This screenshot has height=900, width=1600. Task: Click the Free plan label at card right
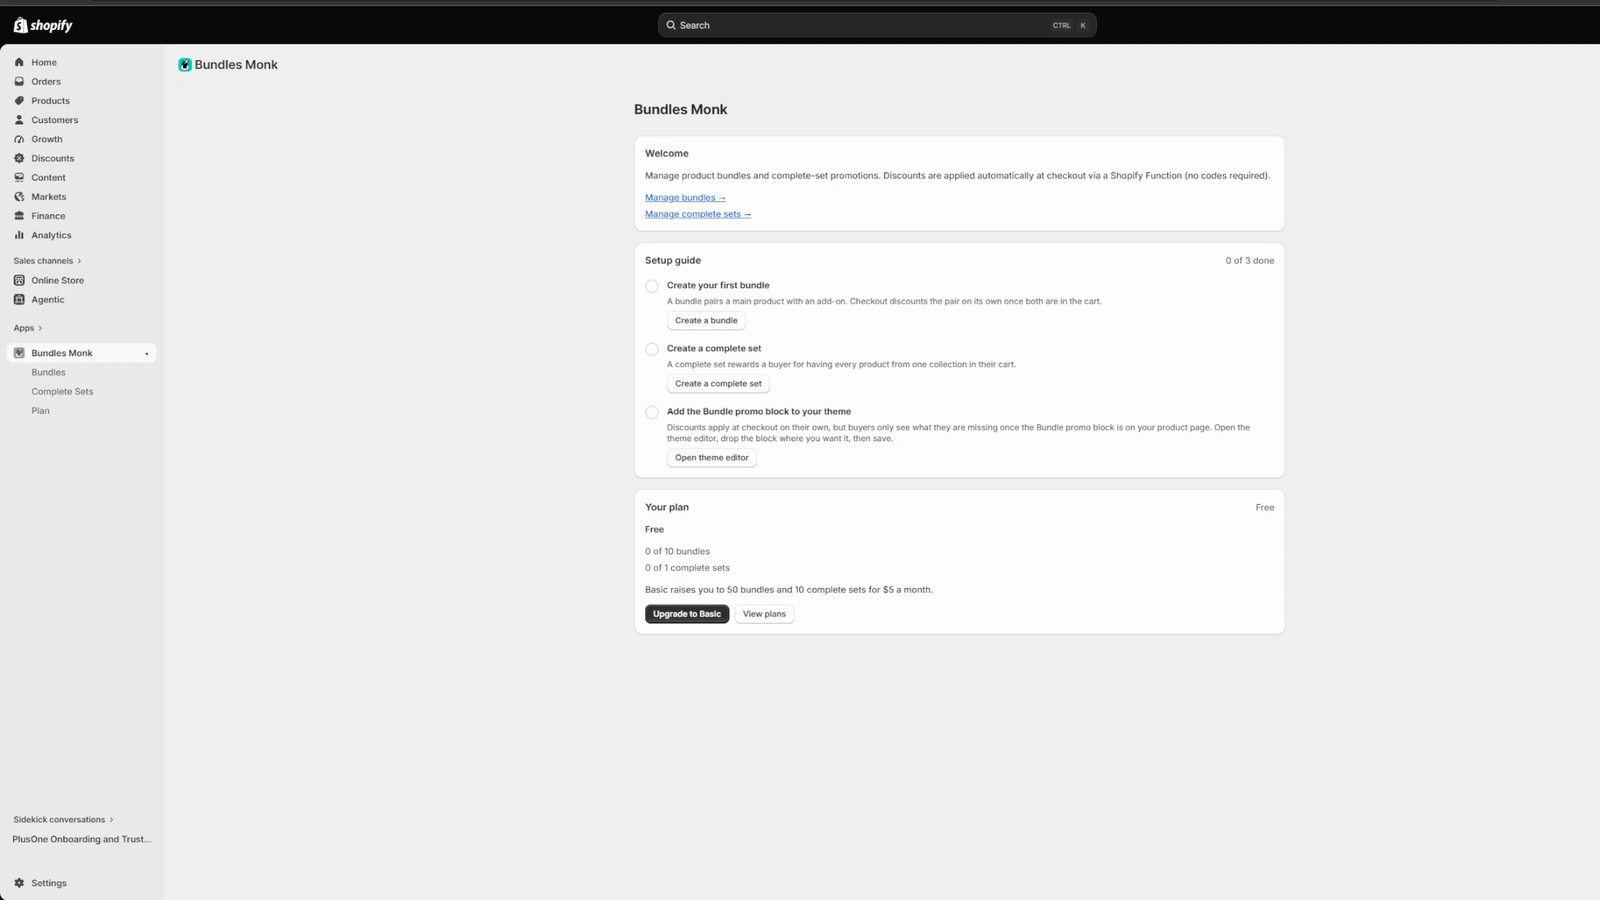1265,508
